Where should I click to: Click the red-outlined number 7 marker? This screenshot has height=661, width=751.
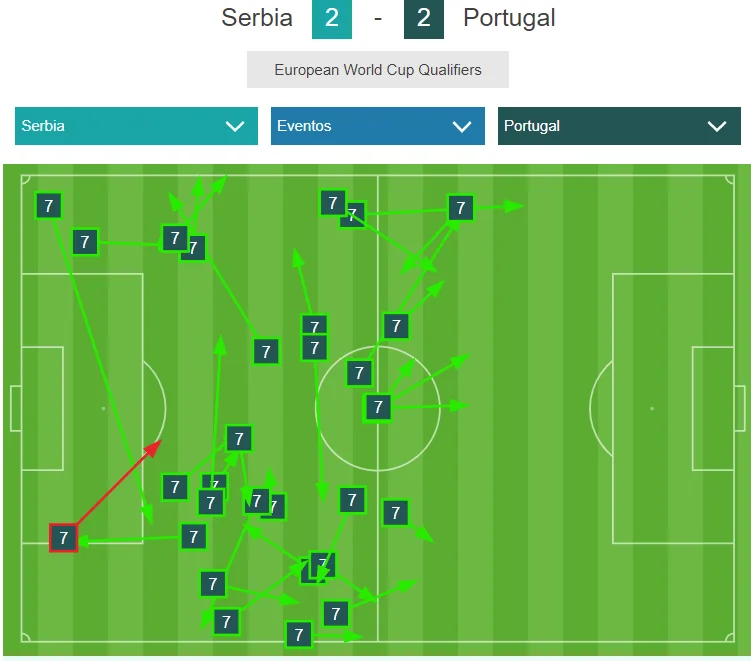[x=64, y=538]
